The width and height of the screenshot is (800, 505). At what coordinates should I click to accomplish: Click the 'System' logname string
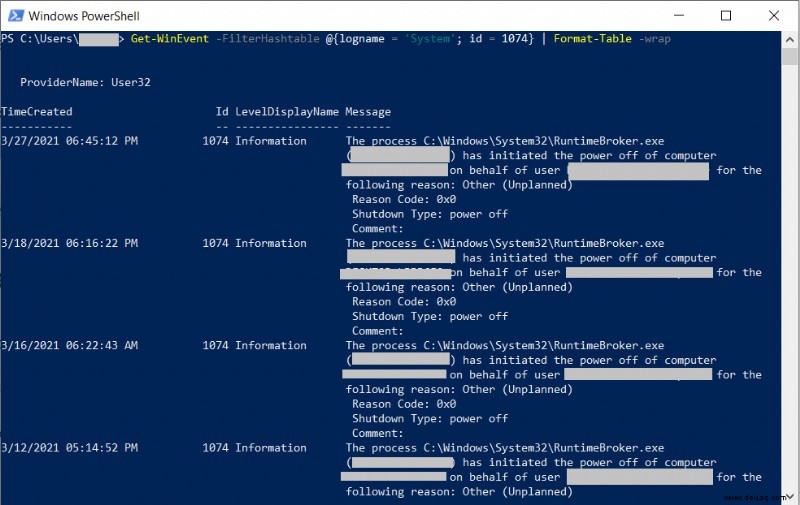(430, 39)
